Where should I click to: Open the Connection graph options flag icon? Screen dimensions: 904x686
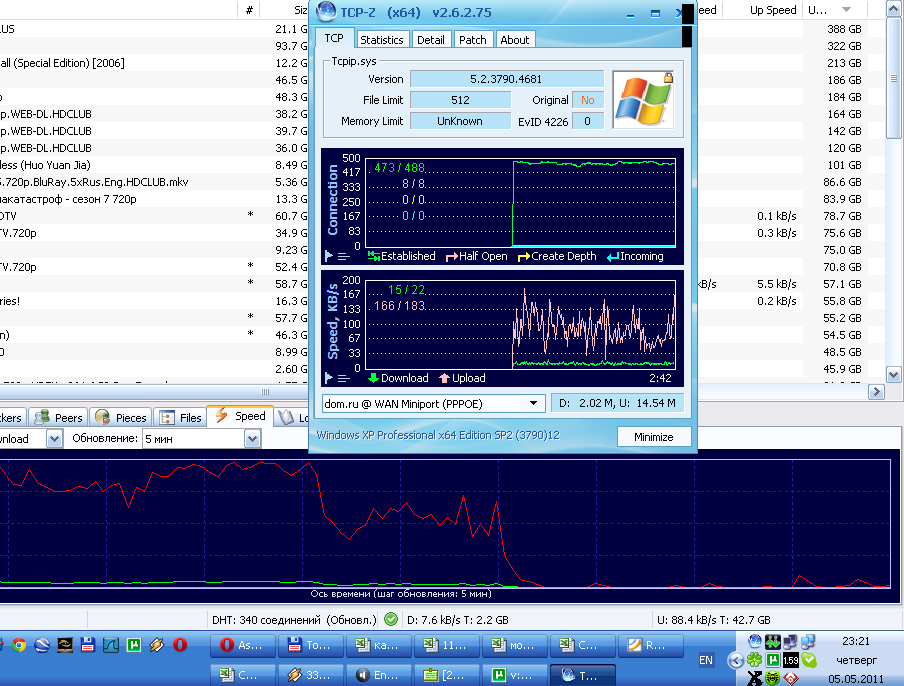point(329,256)
